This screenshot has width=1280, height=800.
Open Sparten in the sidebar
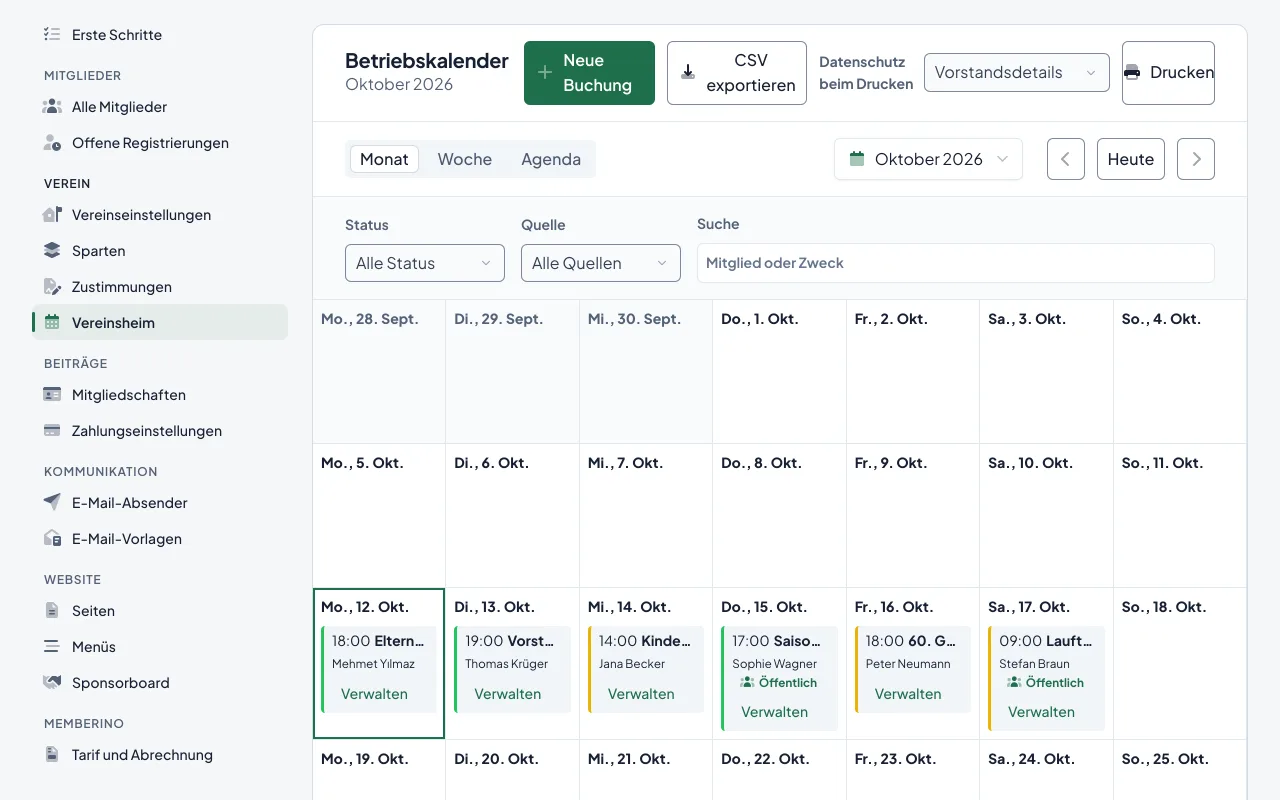click(x=160, y=251)
